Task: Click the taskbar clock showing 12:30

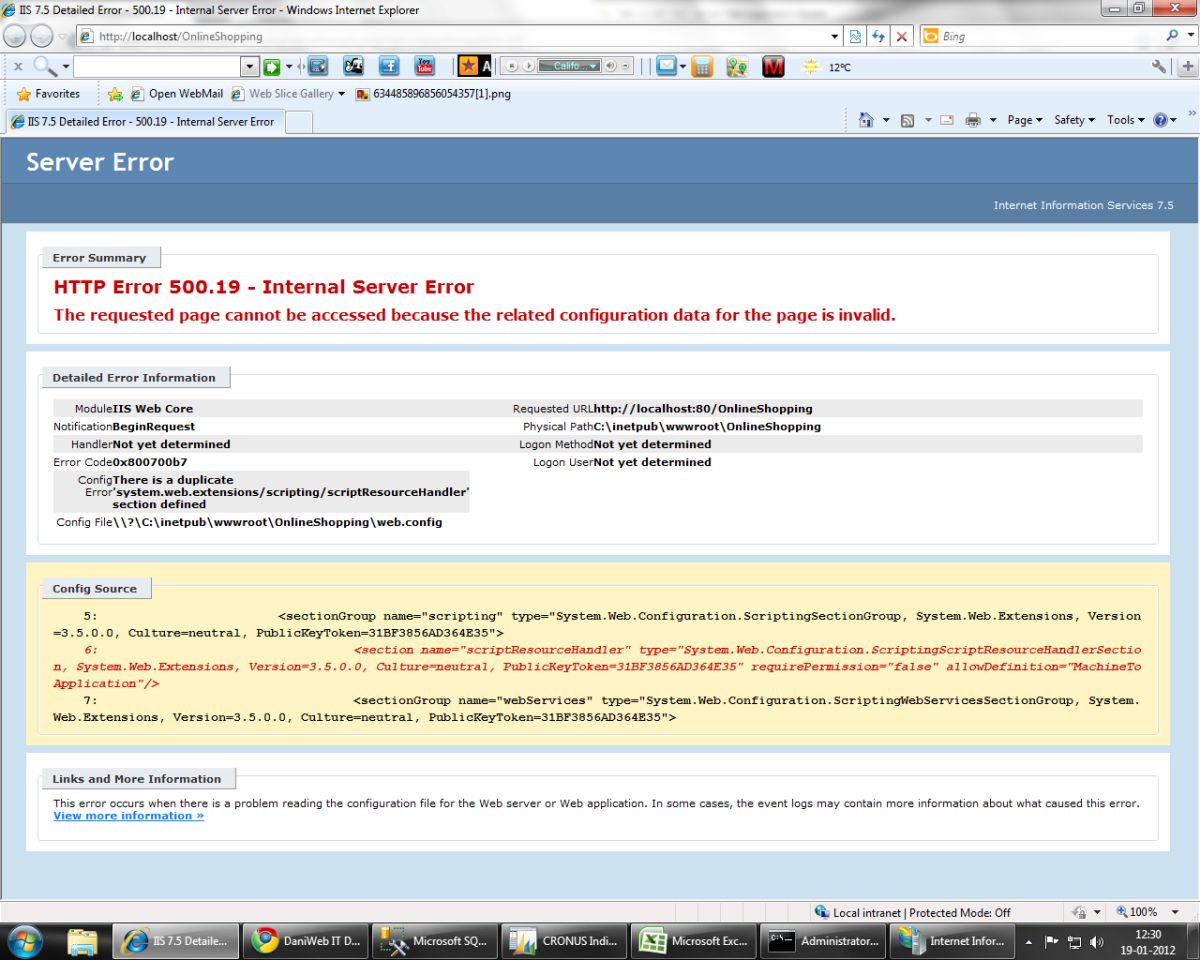Action: click(x=1147, y=941)
